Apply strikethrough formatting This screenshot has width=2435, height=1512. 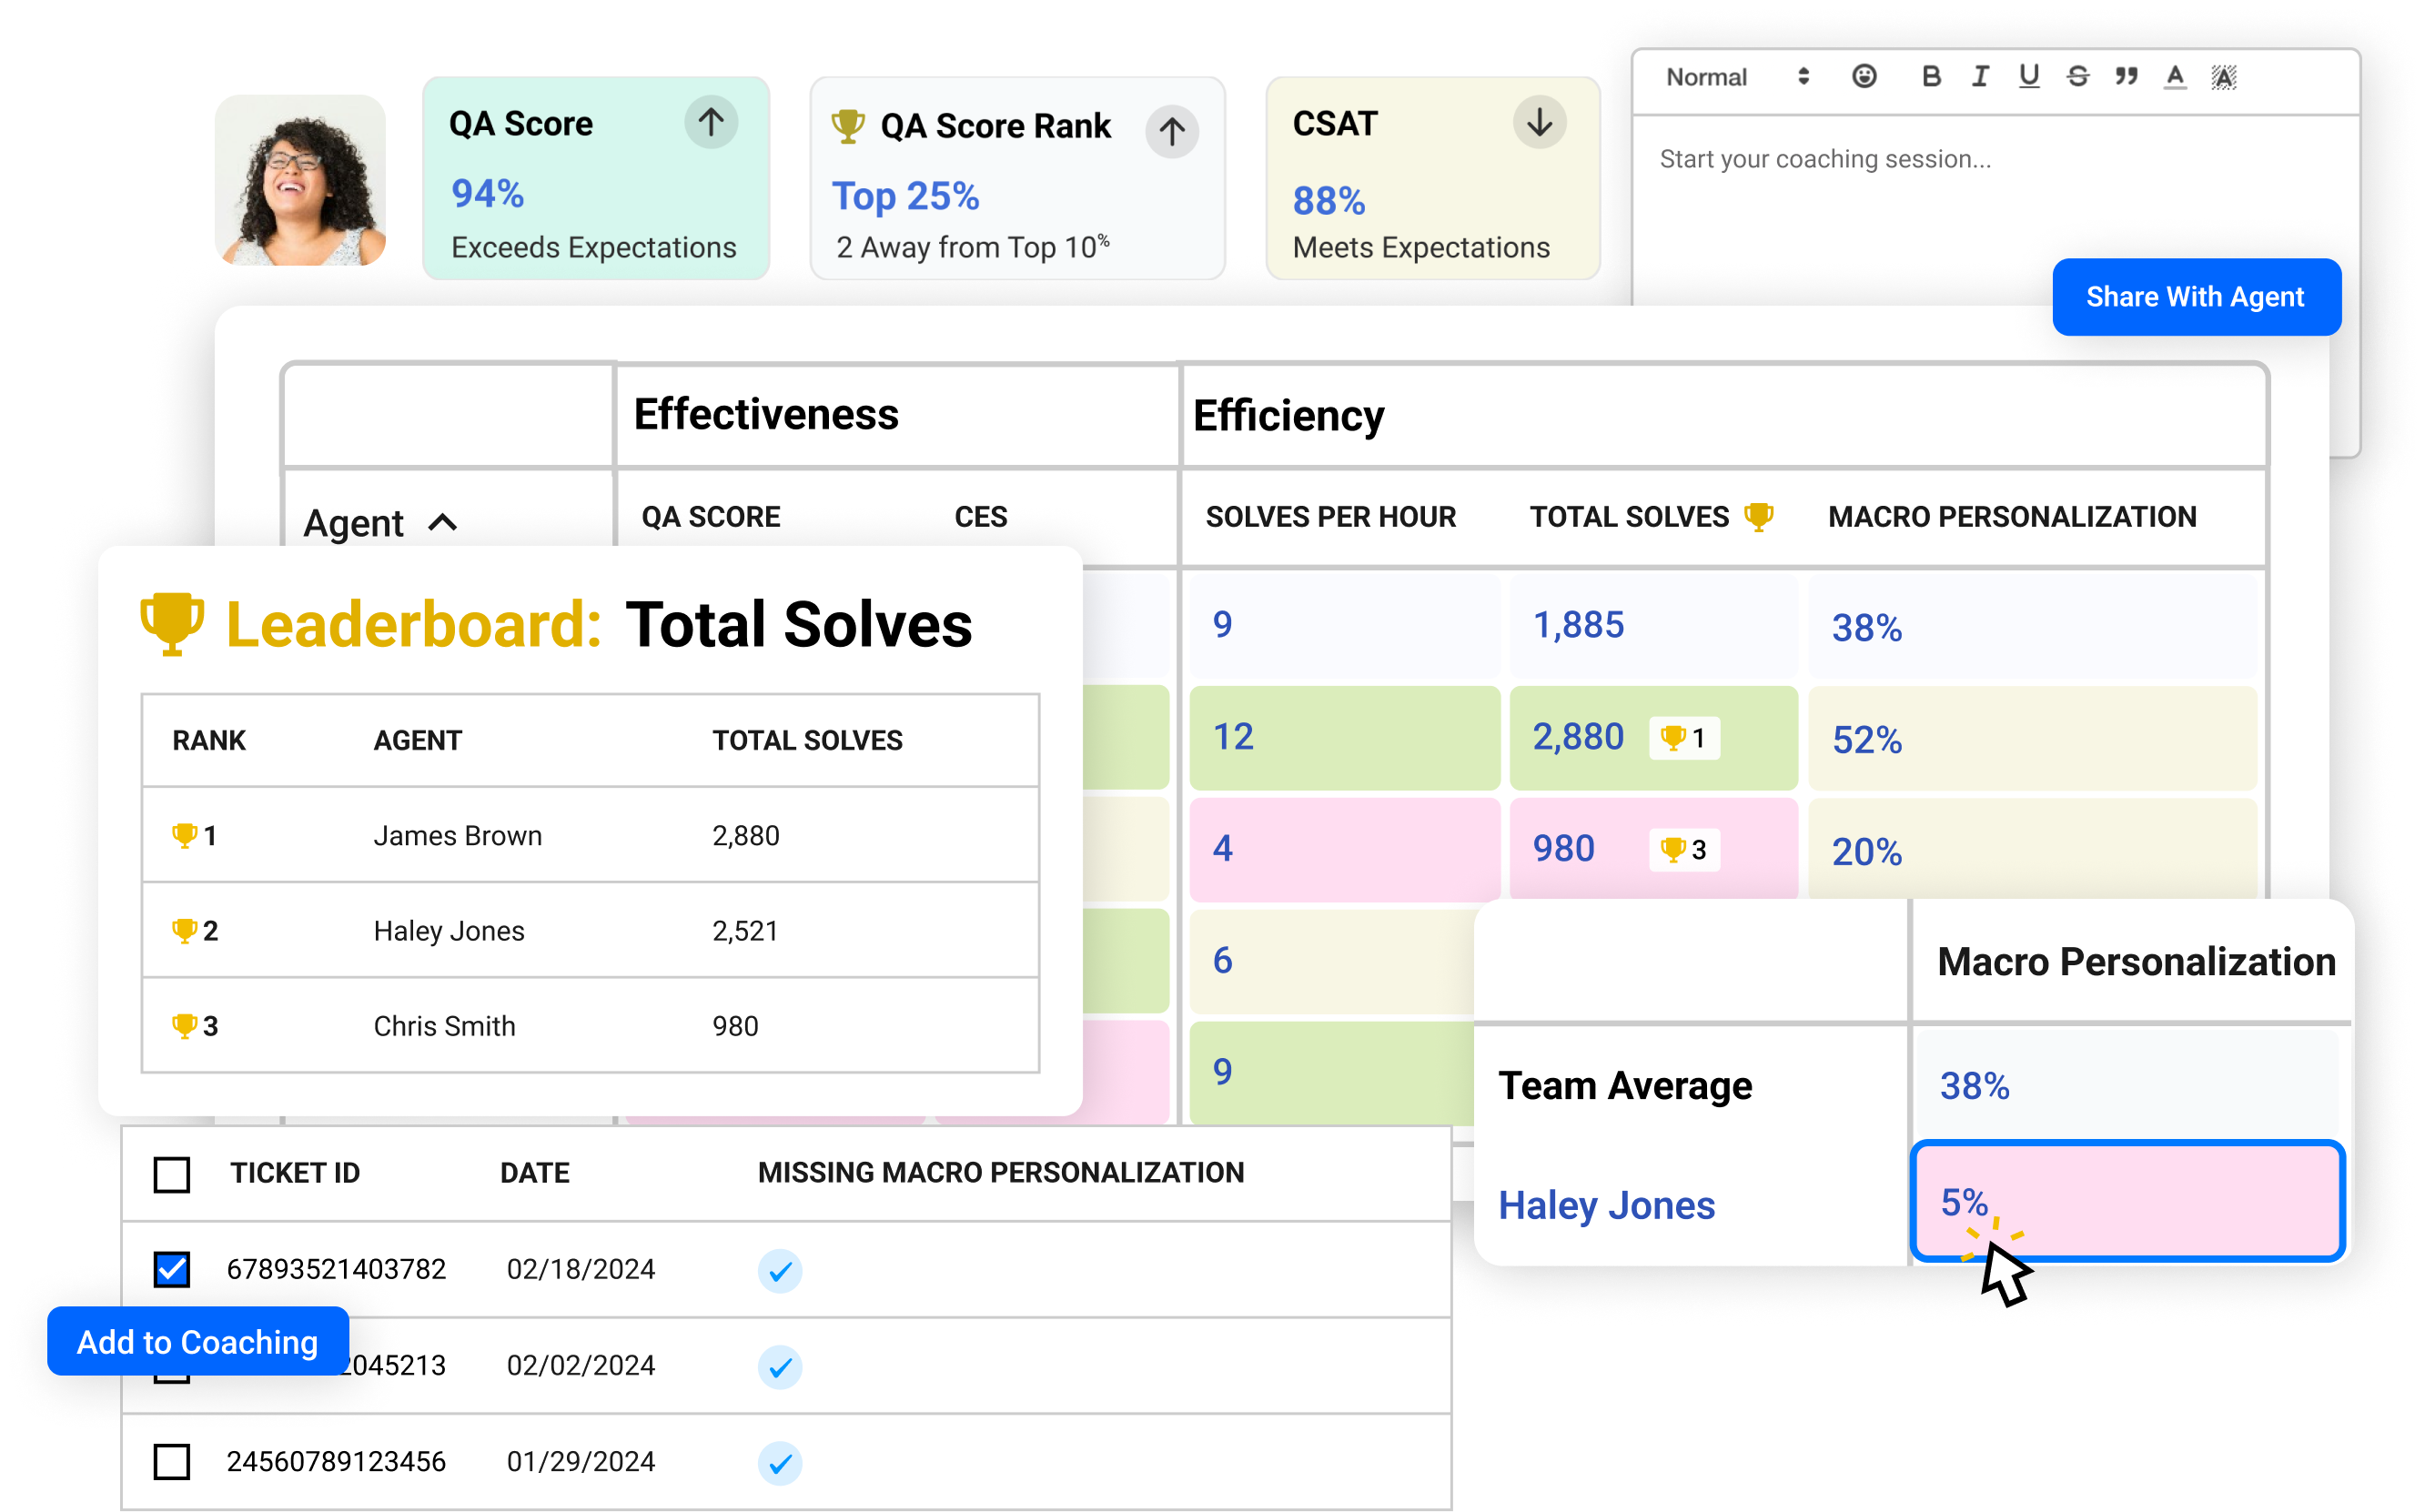click(x=2077, y=77)
